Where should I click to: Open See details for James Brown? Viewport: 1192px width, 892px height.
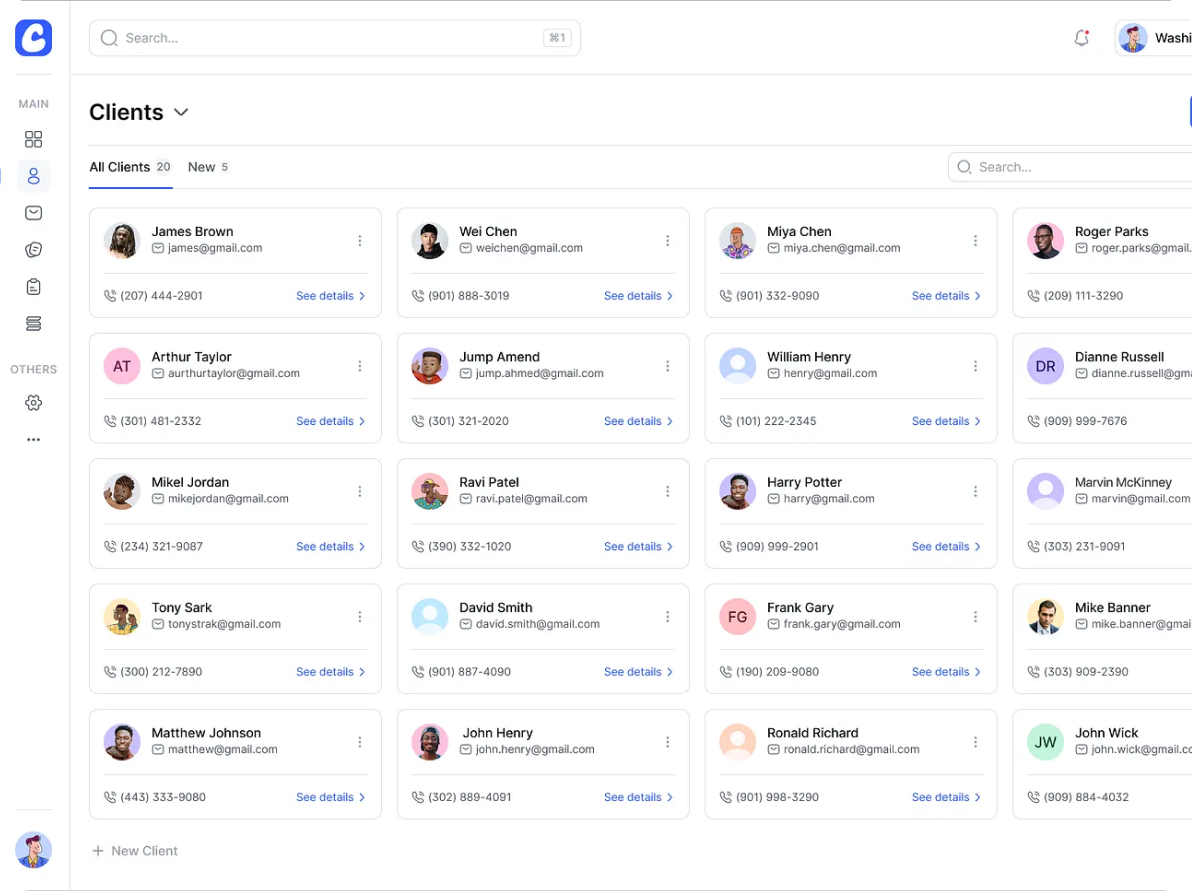click(331, 296)
